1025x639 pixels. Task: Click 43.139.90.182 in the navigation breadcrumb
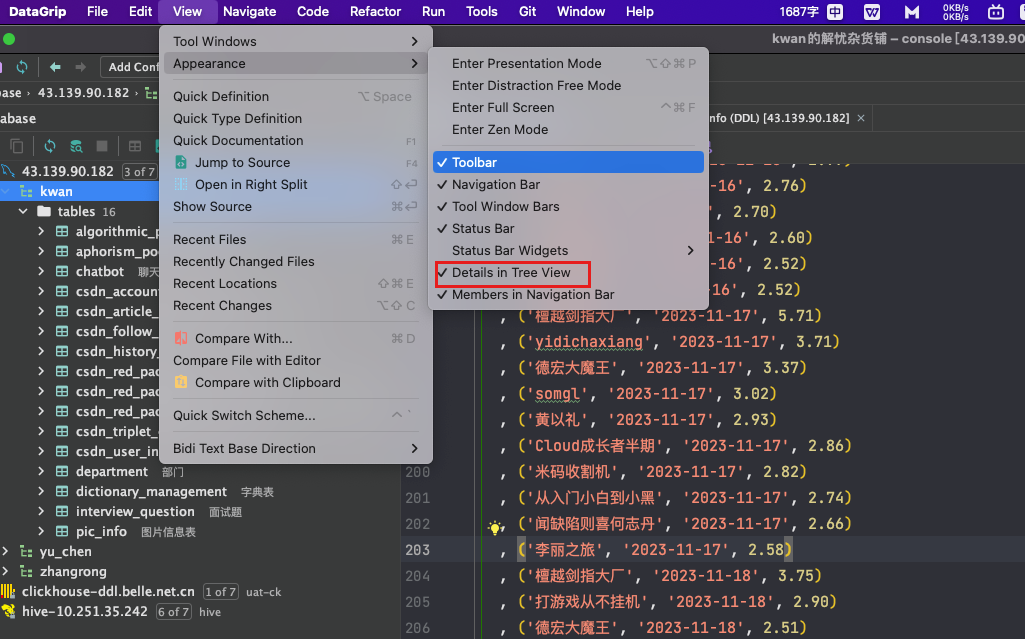coord(83,93)
